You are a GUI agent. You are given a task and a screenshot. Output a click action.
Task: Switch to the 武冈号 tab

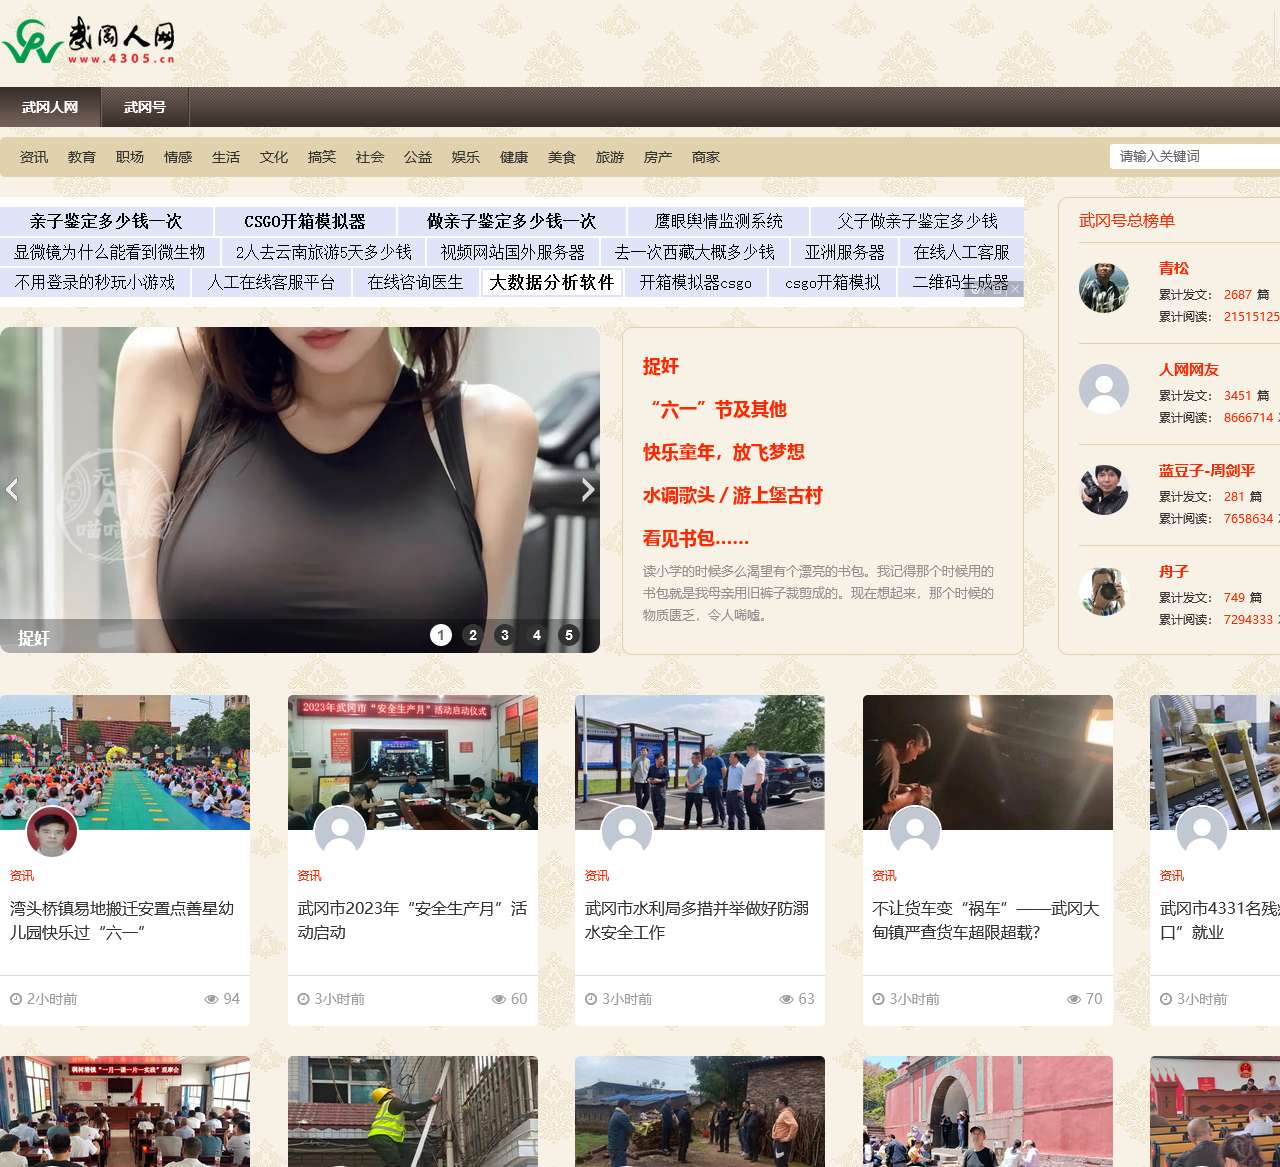click(x=144, y=107)
